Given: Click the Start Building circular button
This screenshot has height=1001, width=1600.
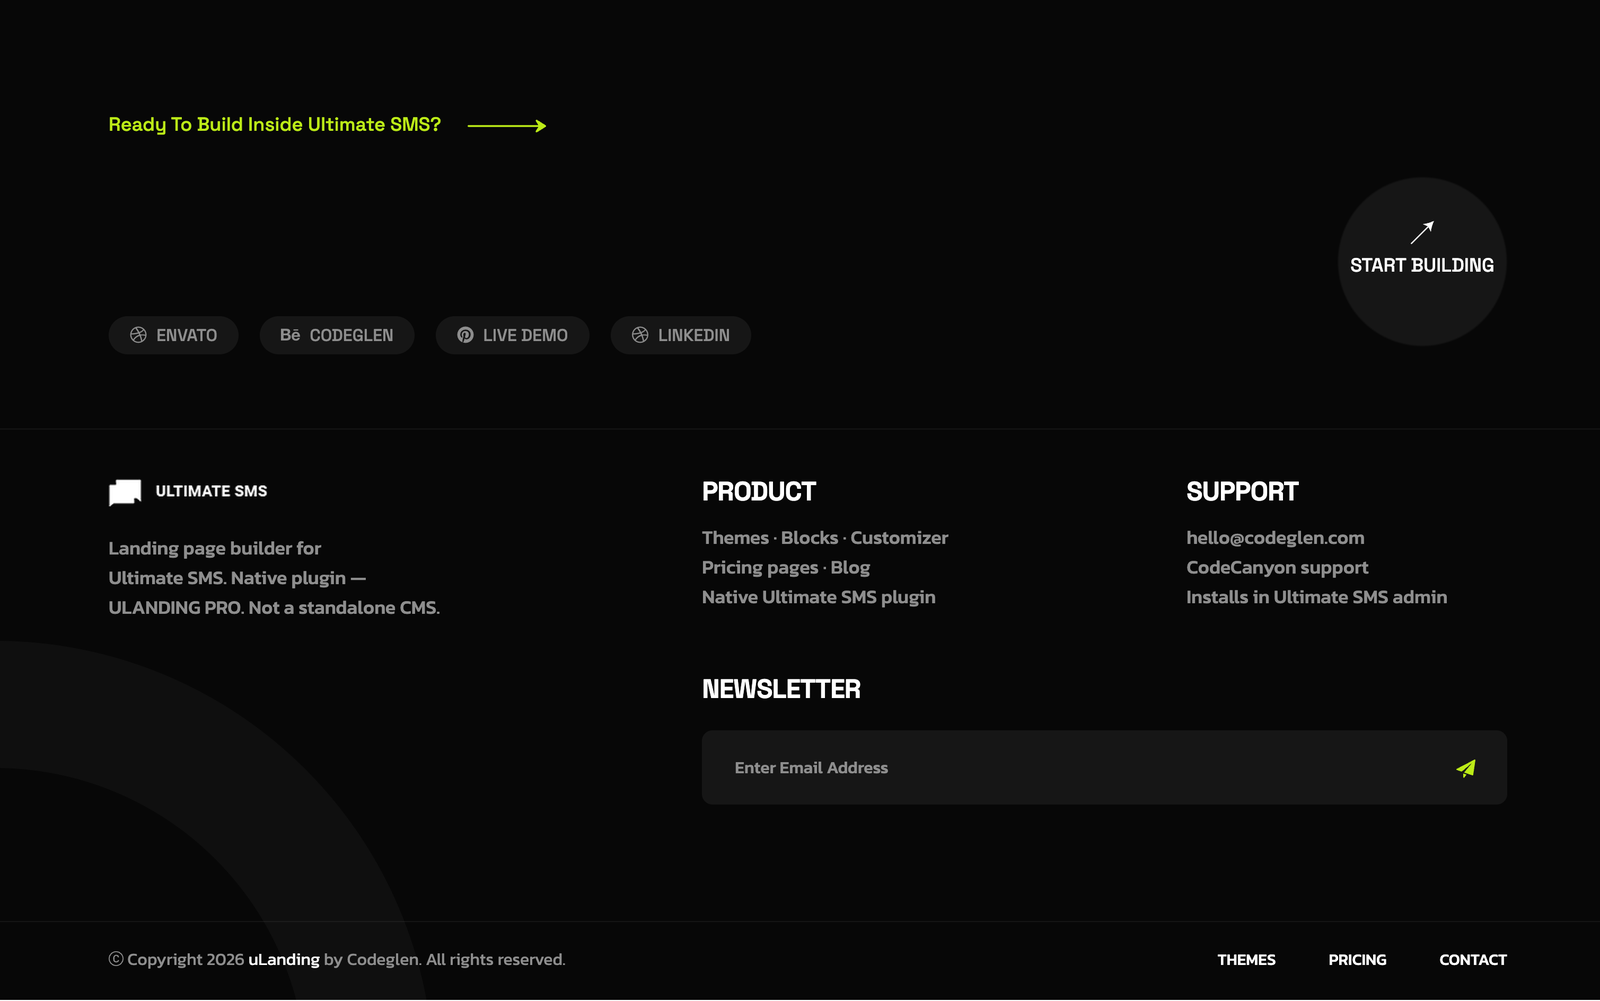Looking at the screenshot, I should pyautogui.click(x=1422, y=262).
